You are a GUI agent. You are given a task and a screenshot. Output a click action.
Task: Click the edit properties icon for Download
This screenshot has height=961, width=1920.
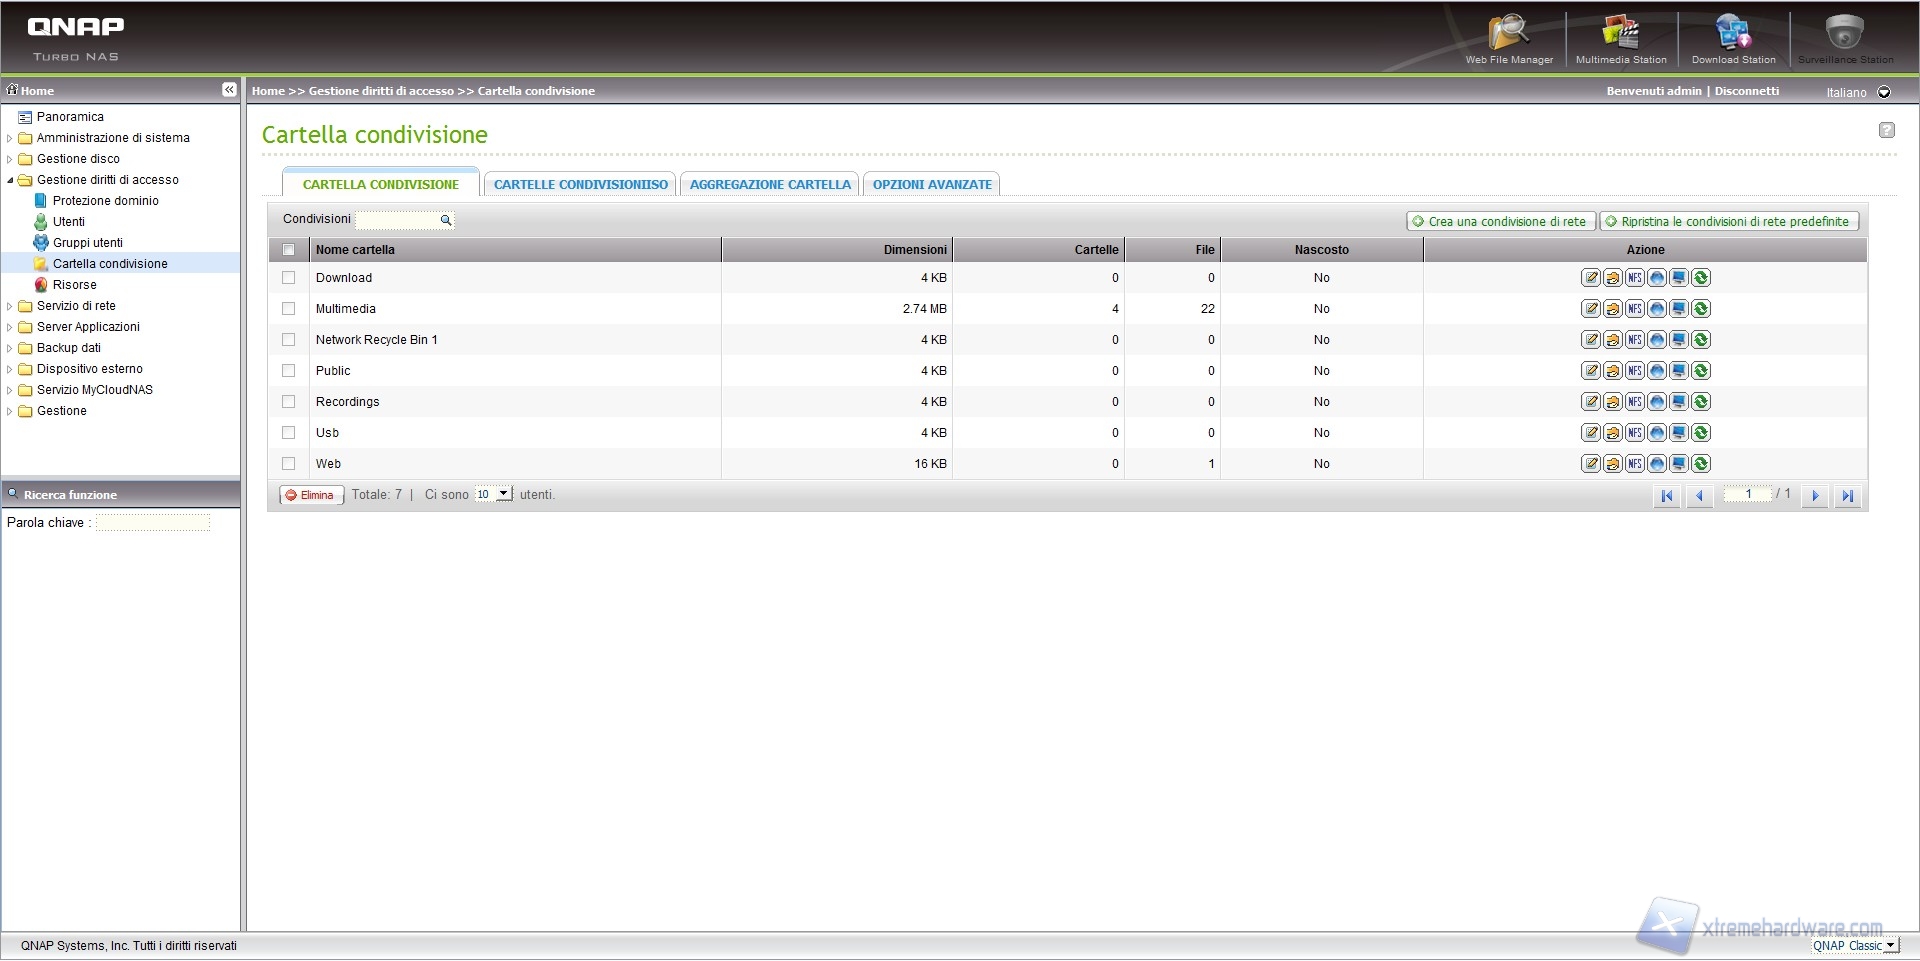(x=1591, y=278)
